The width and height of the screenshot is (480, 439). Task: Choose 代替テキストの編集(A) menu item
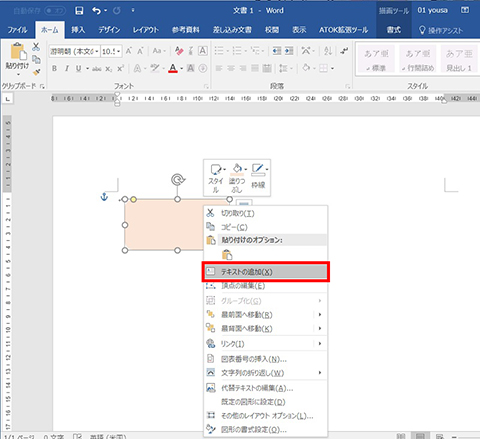265,388
